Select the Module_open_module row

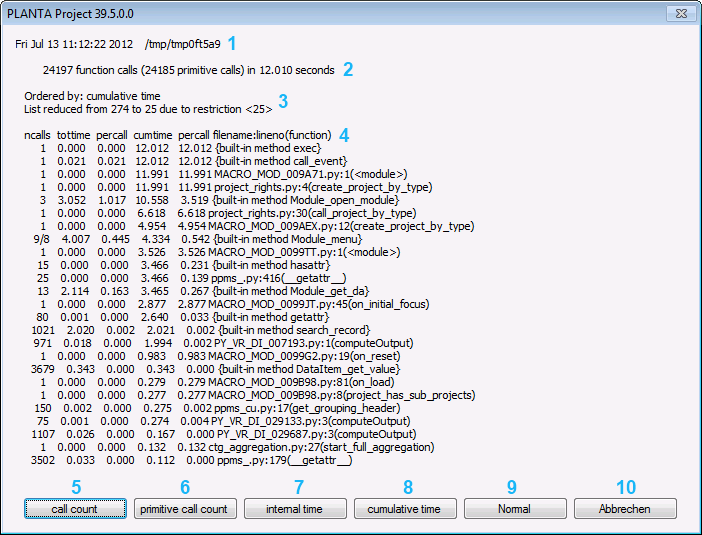pyautogui.click(x=219, y=200)
